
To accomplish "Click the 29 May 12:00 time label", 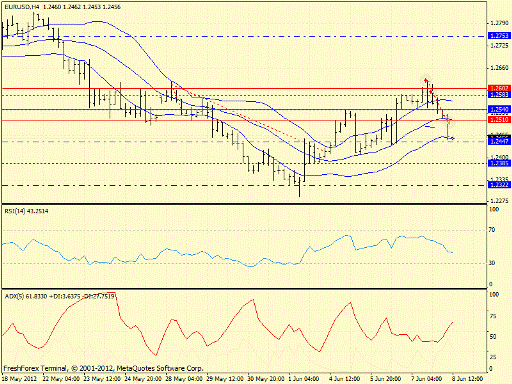I will [225, 379].
